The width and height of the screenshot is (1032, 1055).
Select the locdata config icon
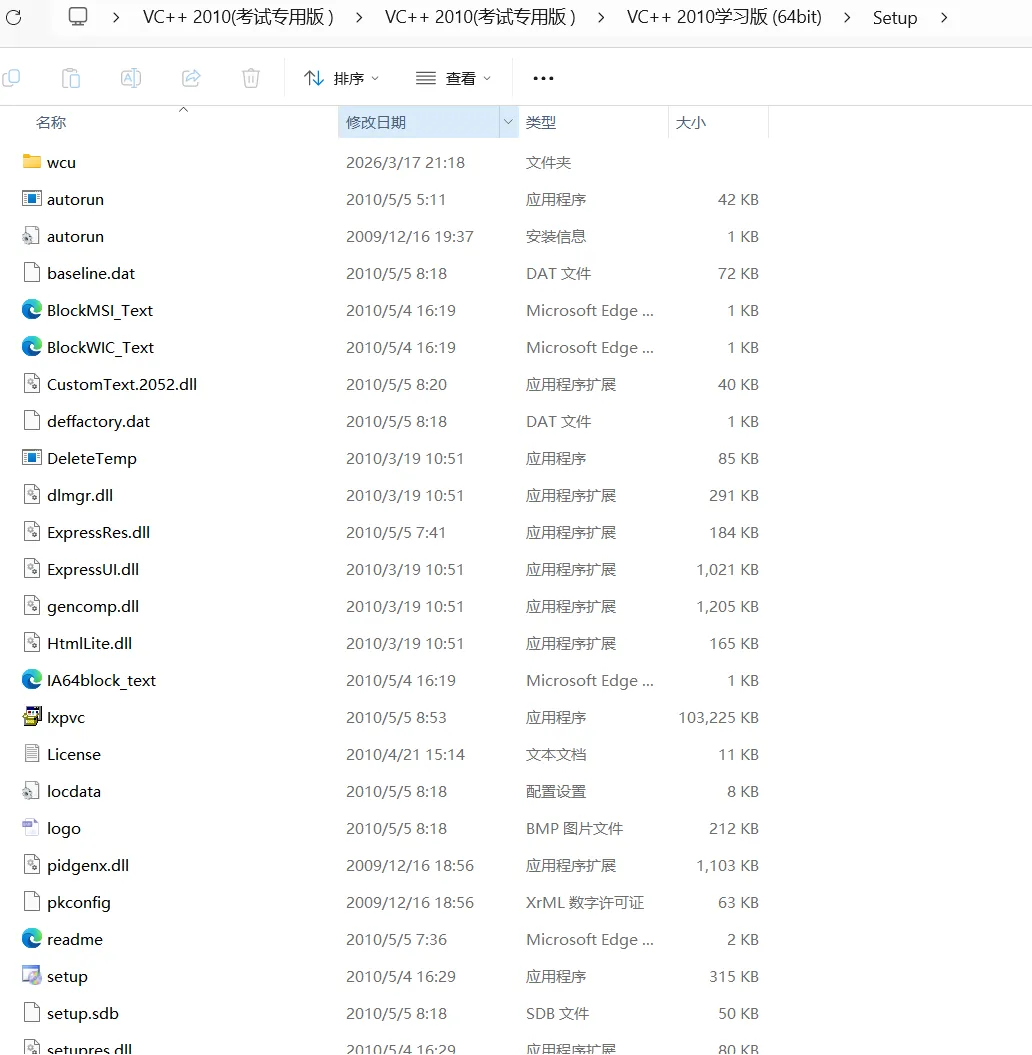point(32,791)
